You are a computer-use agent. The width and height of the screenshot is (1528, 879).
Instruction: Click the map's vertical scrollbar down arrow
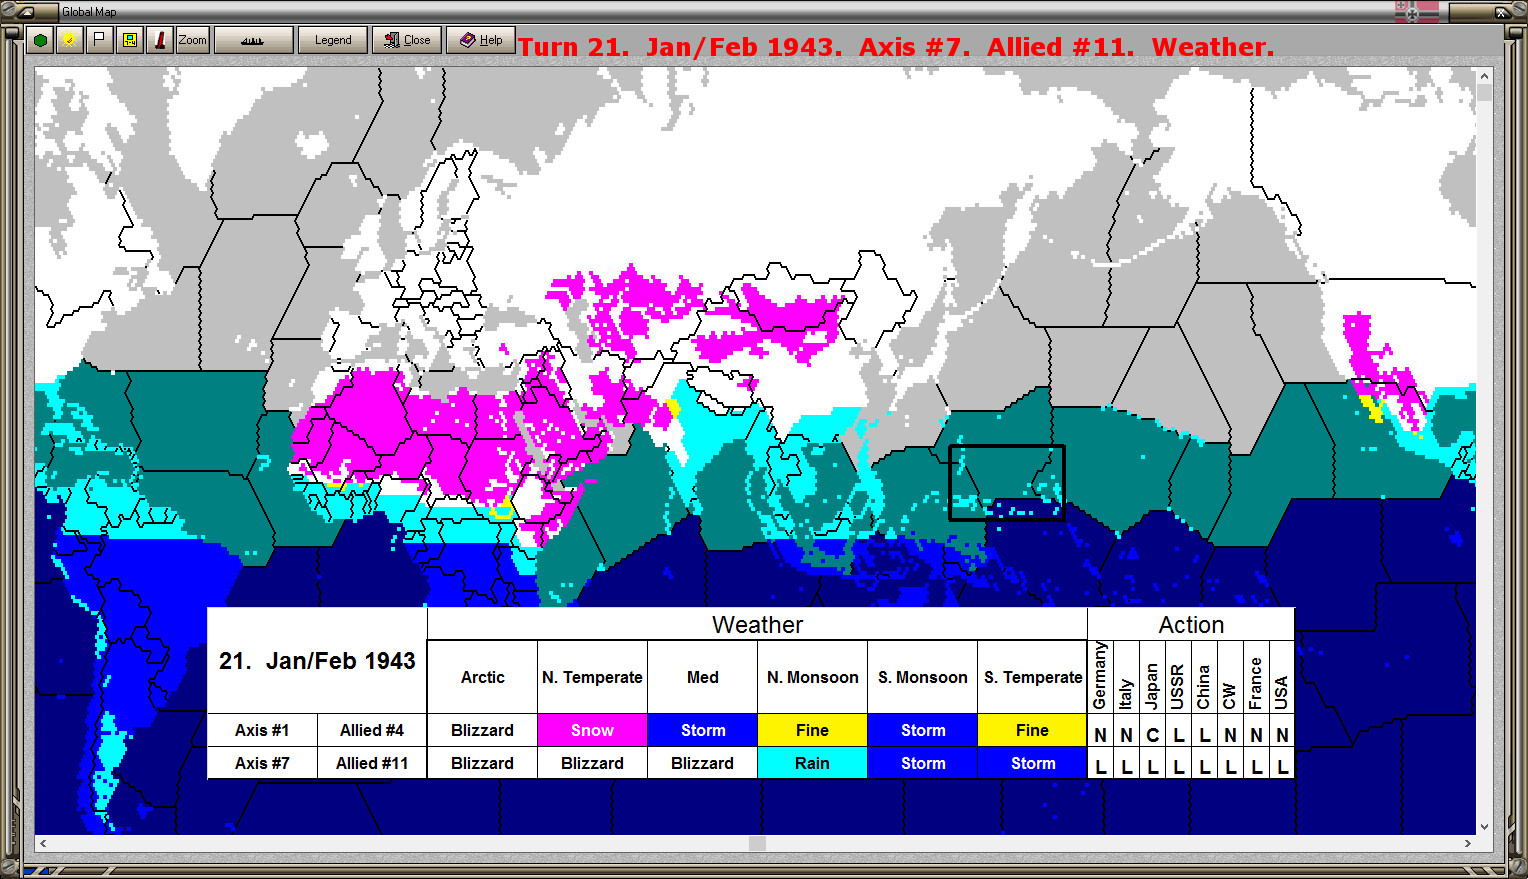[1484, 826]
